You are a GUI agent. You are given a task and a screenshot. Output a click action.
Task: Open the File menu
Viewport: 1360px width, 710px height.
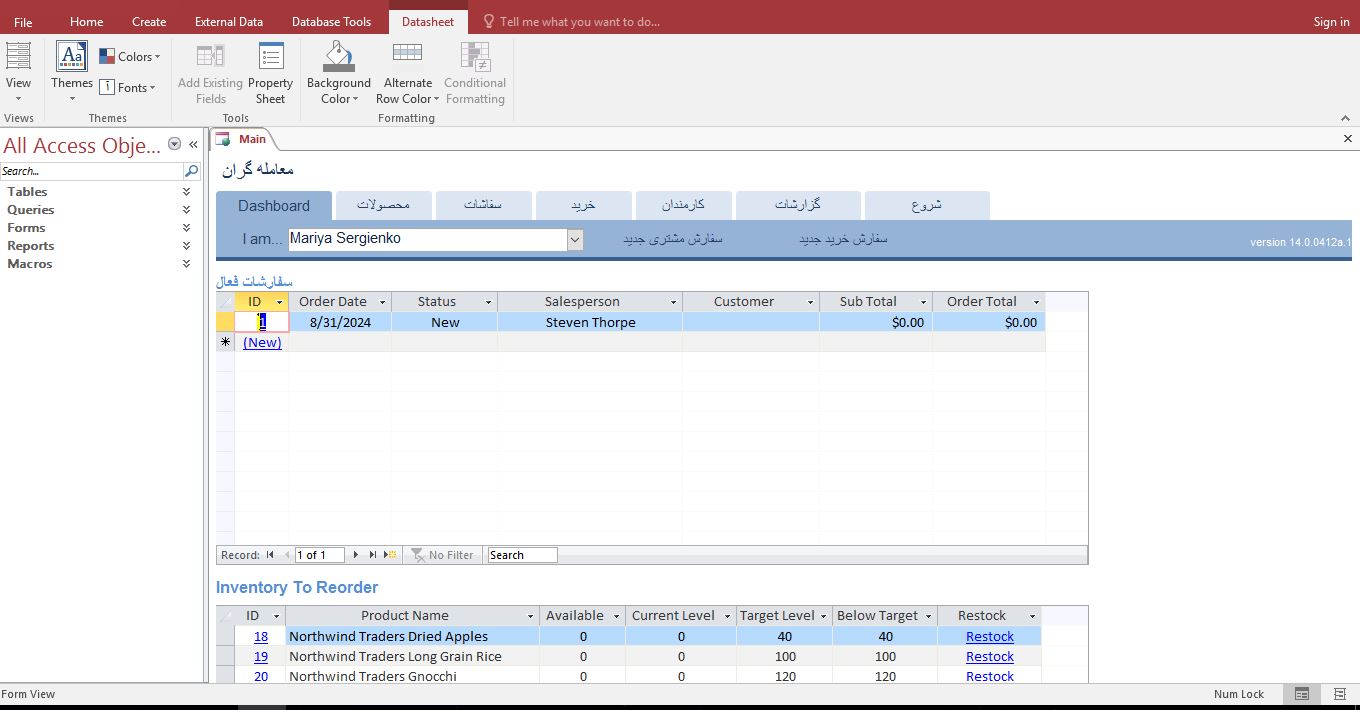(23, 21)
